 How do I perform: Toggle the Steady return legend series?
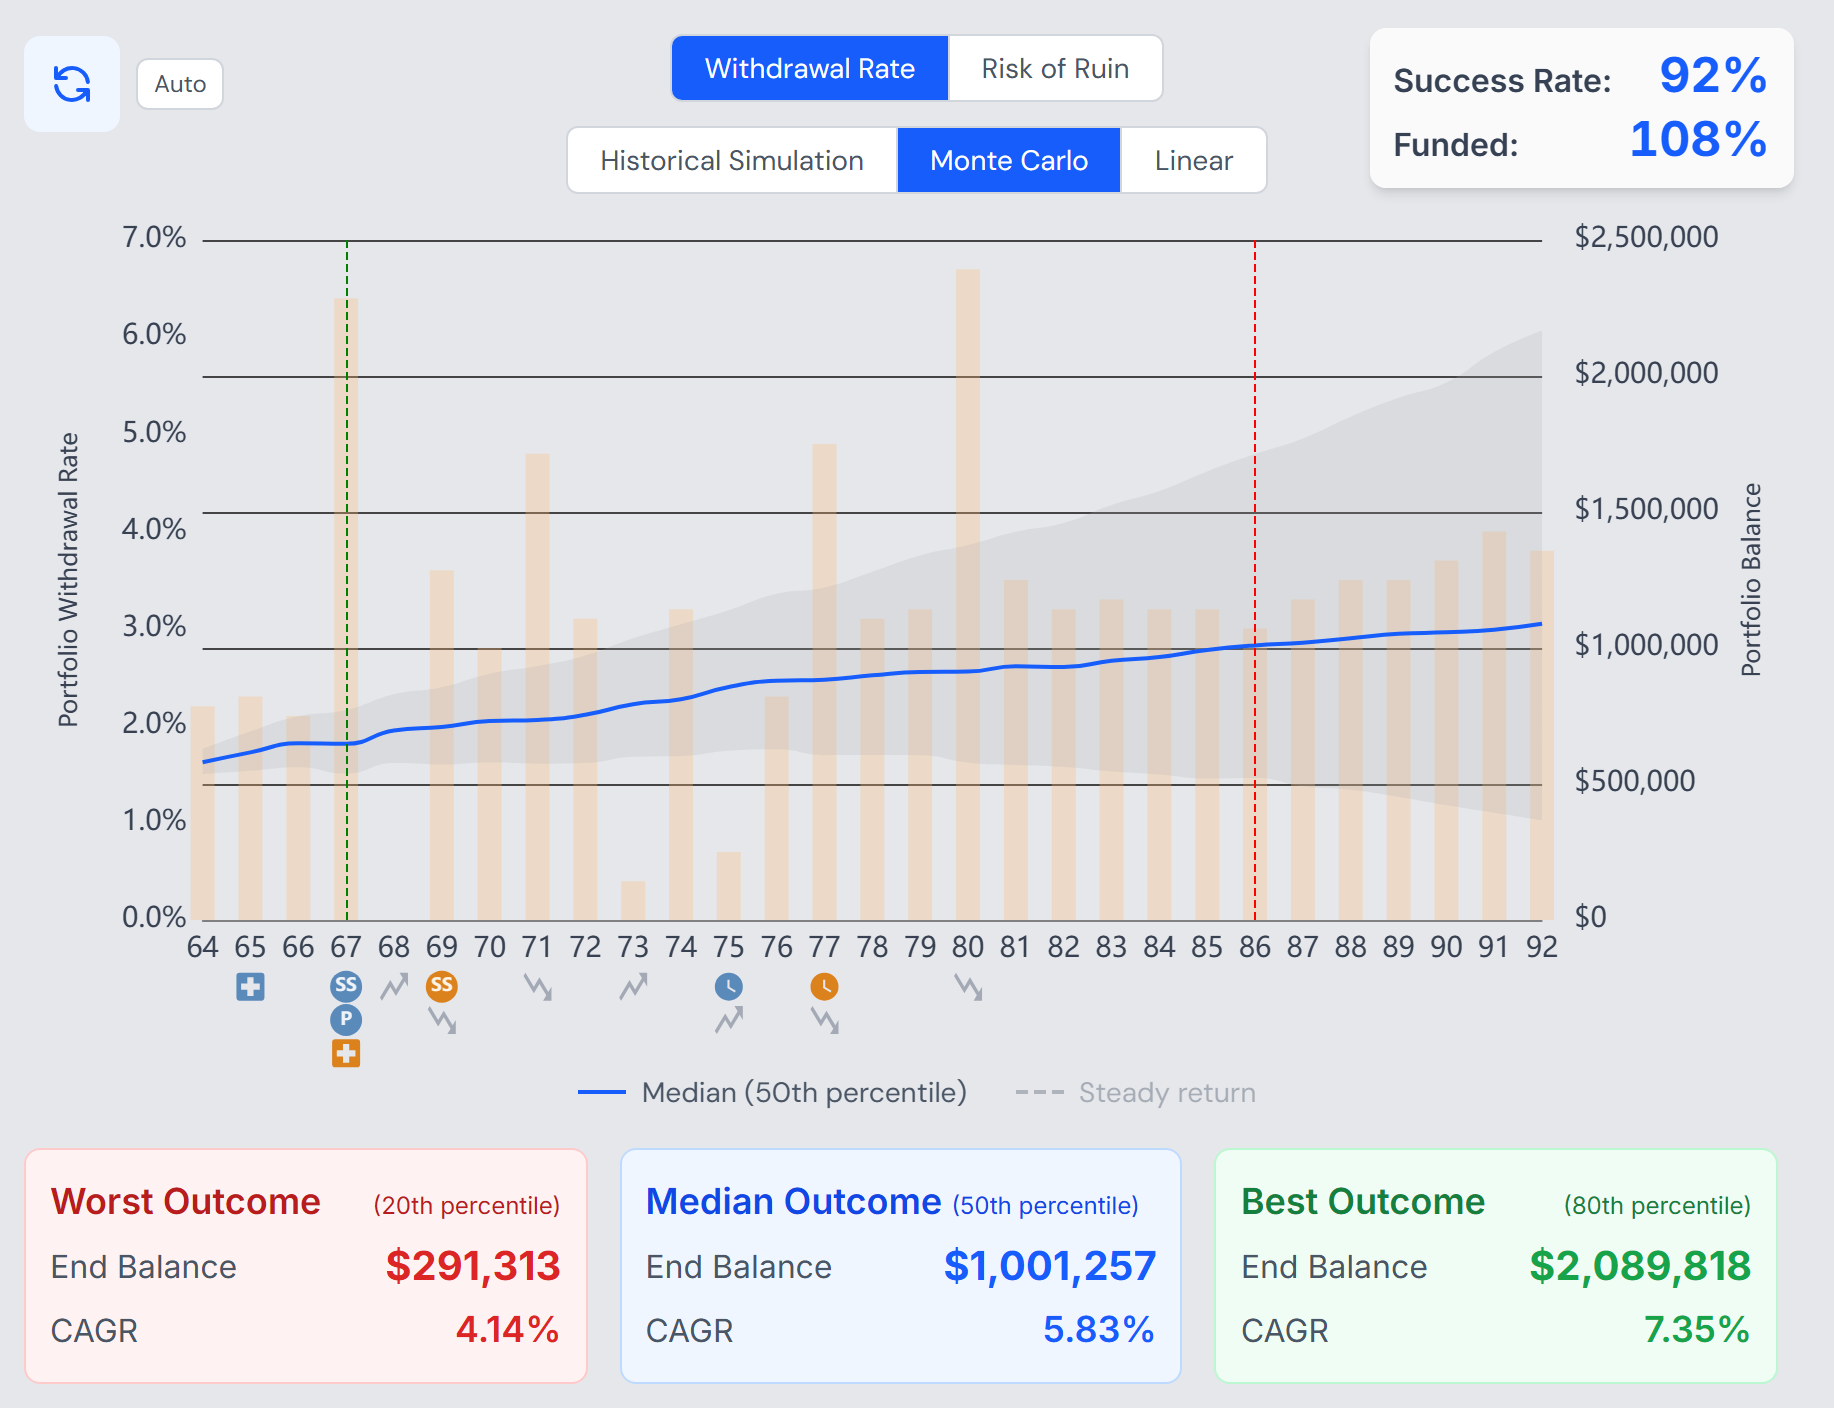point(1135,1092)
